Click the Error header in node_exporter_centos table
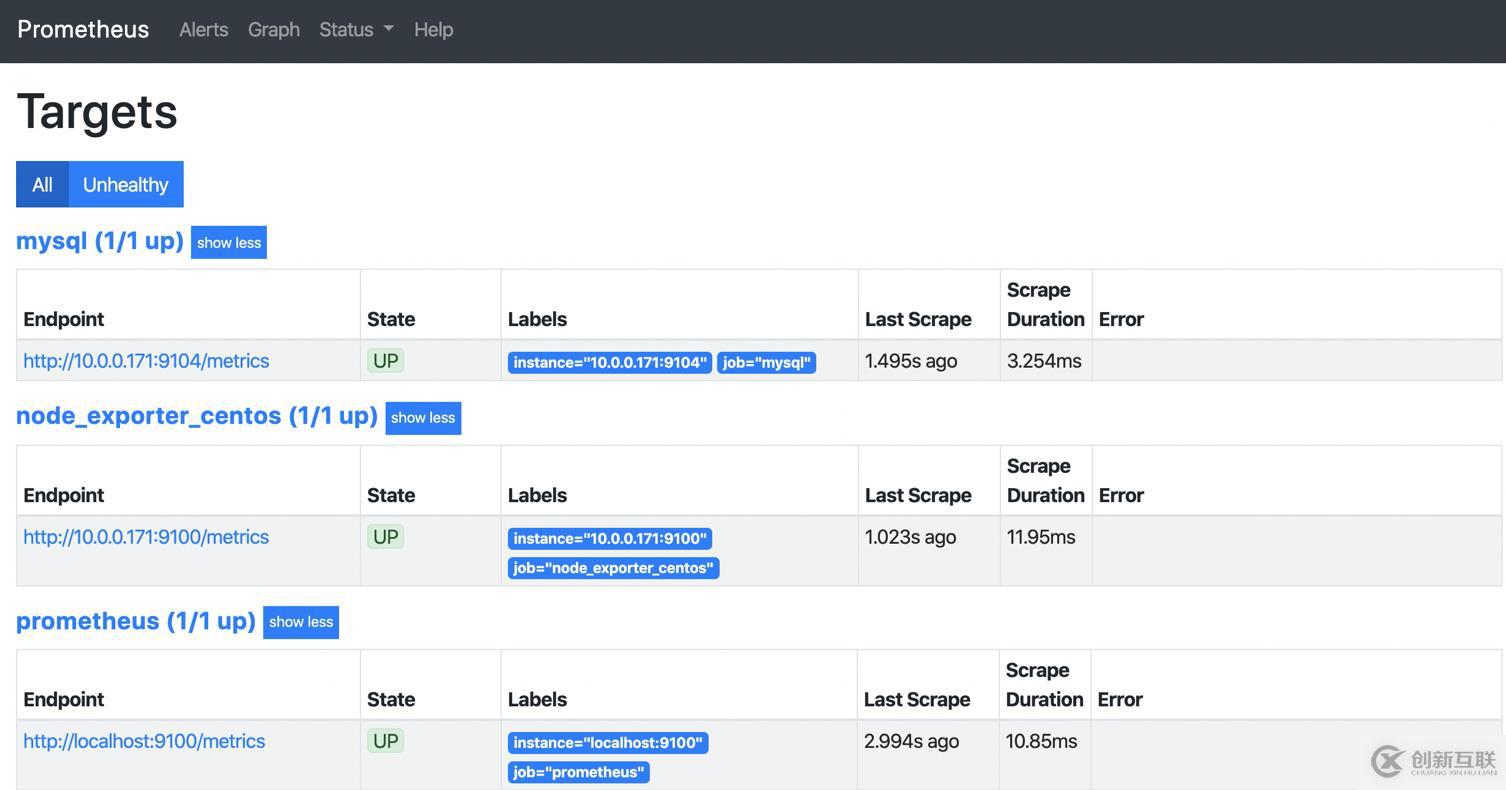Screen dimensions: 1506x790 (1121, 495)
